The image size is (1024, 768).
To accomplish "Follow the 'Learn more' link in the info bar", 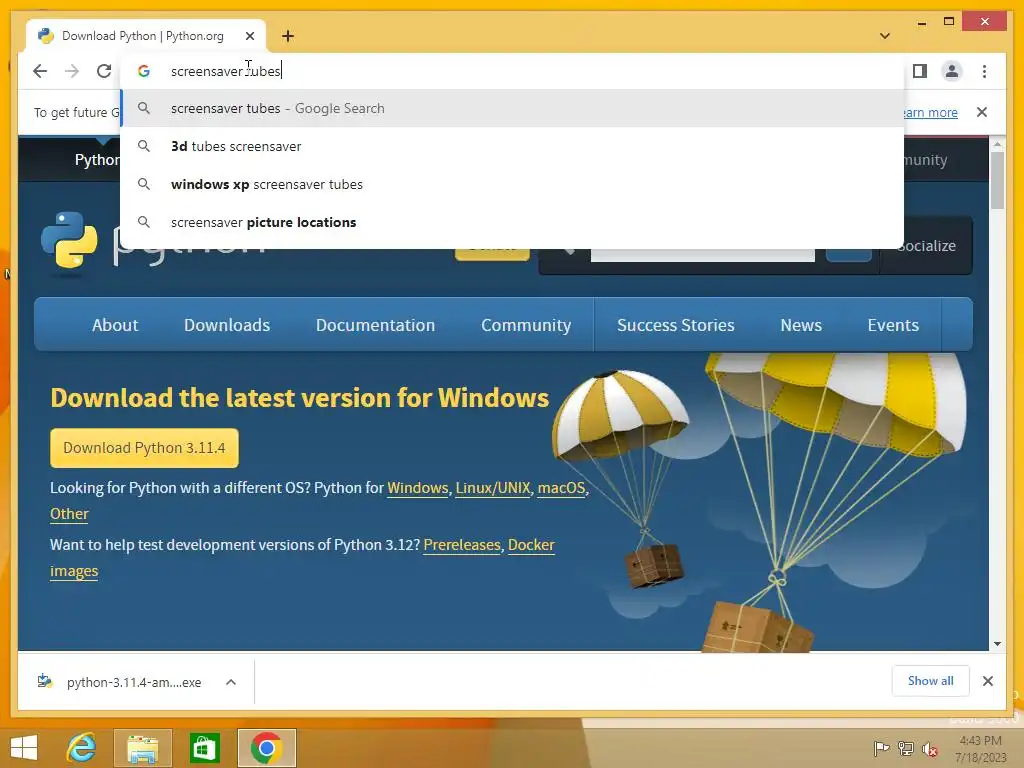I will pyautogui.click(x=931, y=112).
